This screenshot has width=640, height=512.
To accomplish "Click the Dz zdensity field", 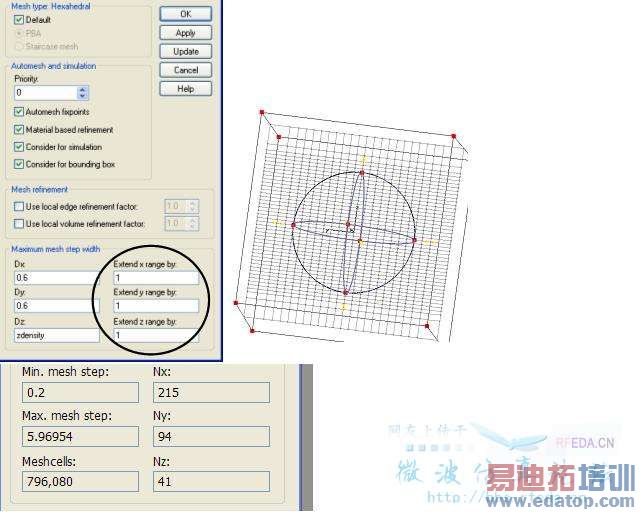I will [57, 335].
